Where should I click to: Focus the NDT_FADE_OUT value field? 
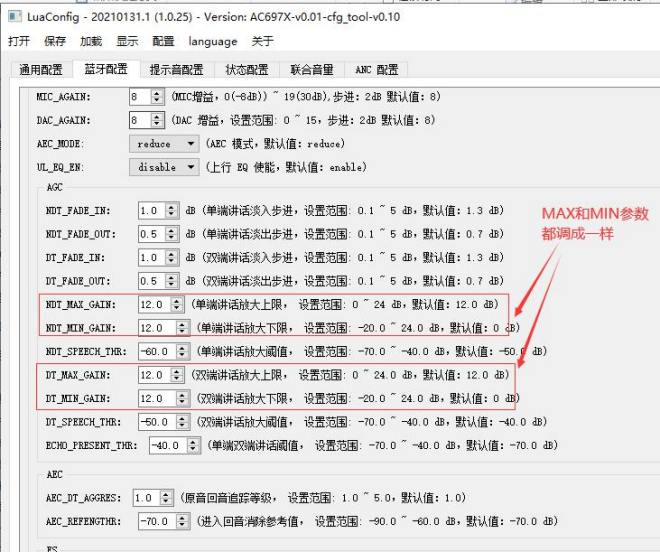[x=152, y=234]
